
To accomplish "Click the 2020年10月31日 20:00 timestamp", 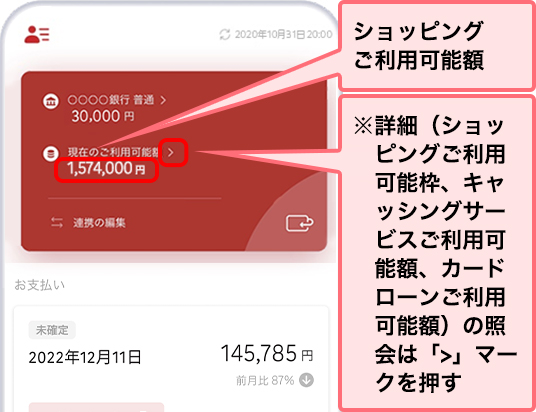I will pos(283,35).
